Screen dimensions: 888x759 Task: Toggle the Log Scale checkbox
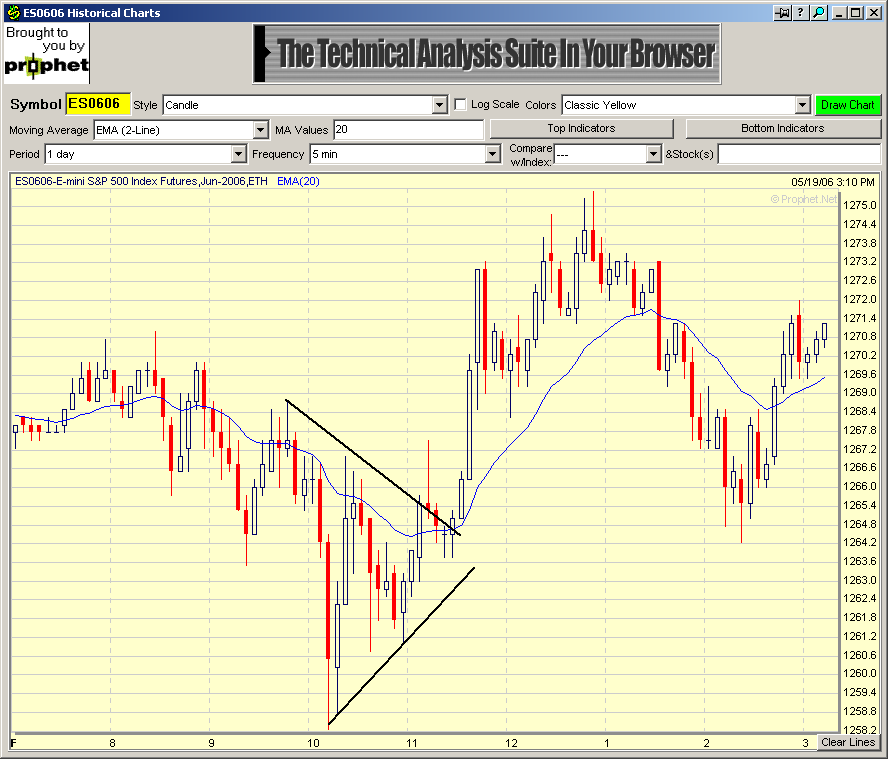(x=460, y=104)
